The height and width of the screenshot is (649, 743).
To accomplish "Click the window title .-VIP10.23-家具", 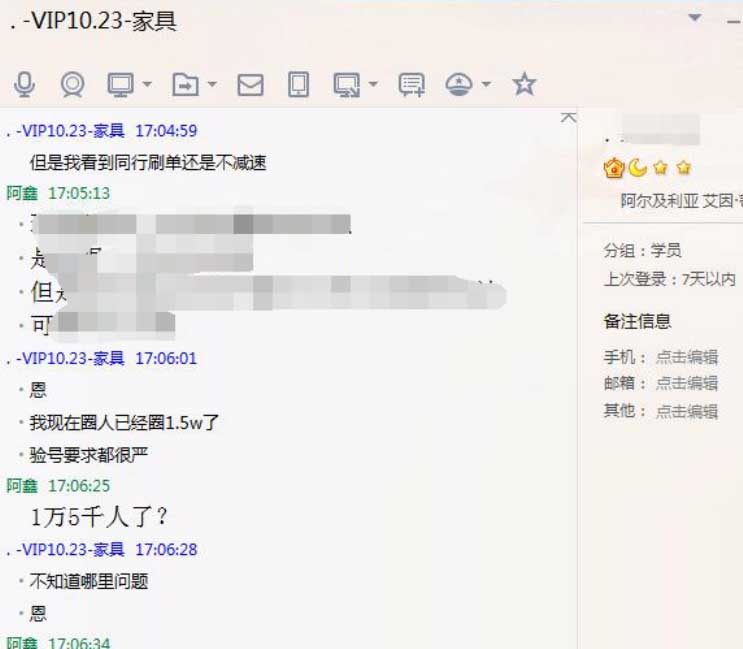I will point(93,21).
